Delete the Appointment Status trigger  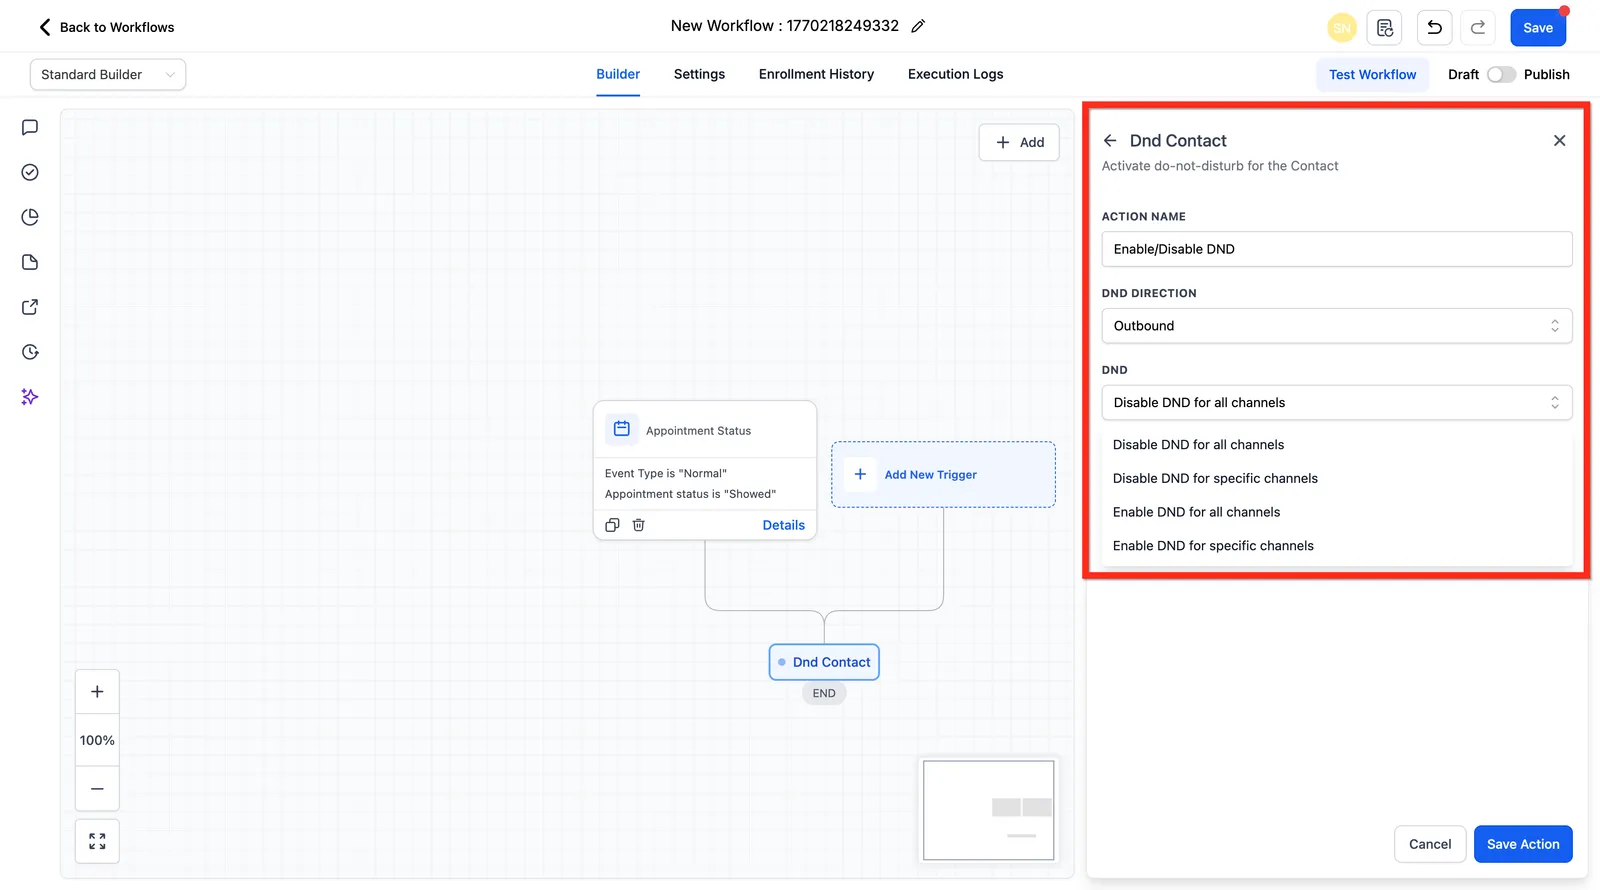tap(638, 525)
